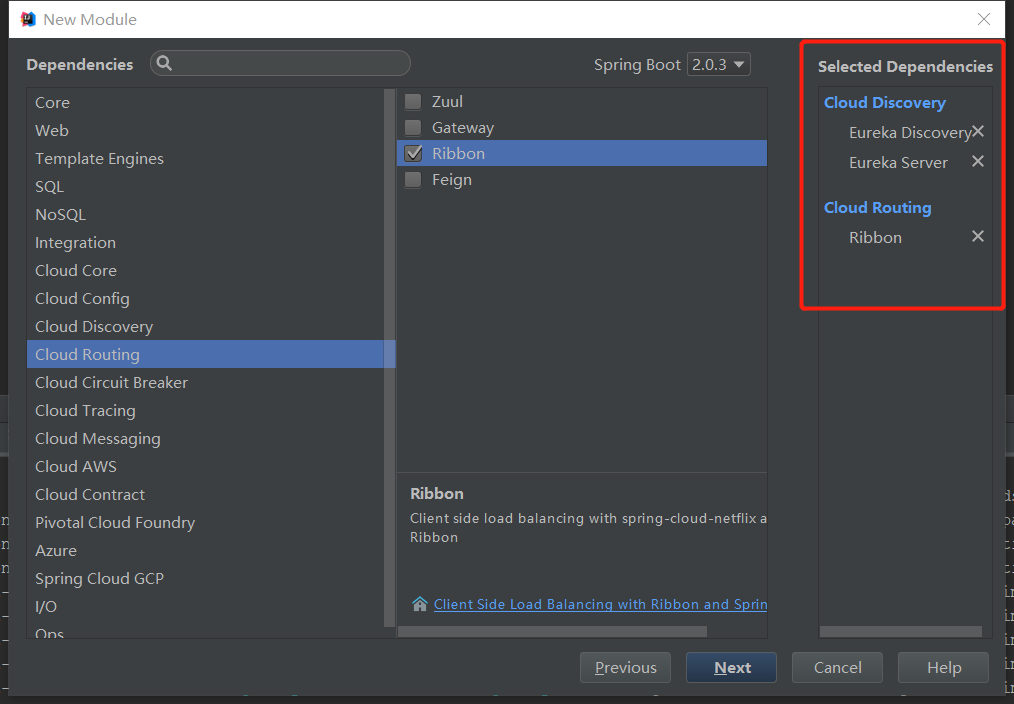Image resolution: width=1014 pixels, height=704 pixels.
Task: Click the search magnifier icon
Action: [164, 63]
